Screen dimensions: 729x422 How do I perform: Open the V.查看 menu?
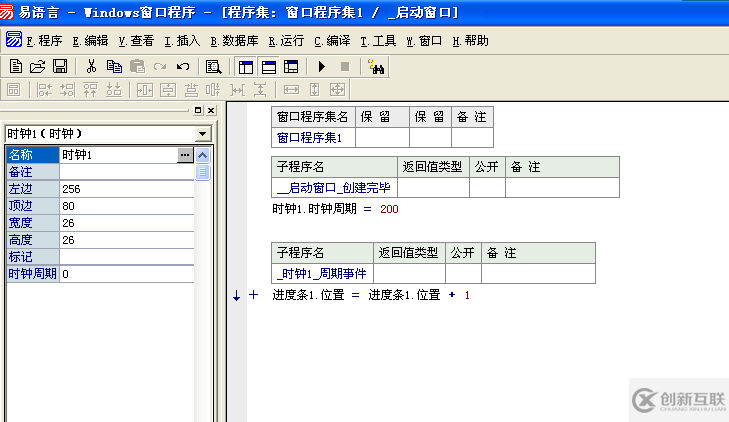[136, 41]
